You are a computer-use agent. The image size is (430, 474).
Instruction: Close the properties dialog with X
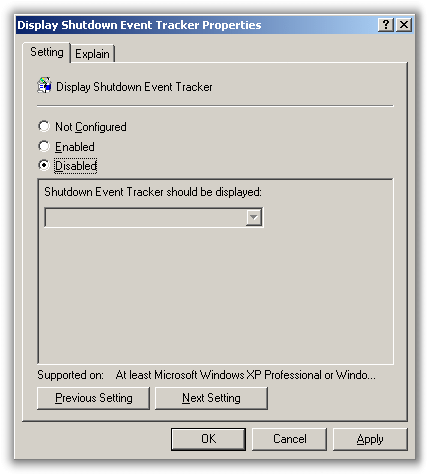coord(404,25)
